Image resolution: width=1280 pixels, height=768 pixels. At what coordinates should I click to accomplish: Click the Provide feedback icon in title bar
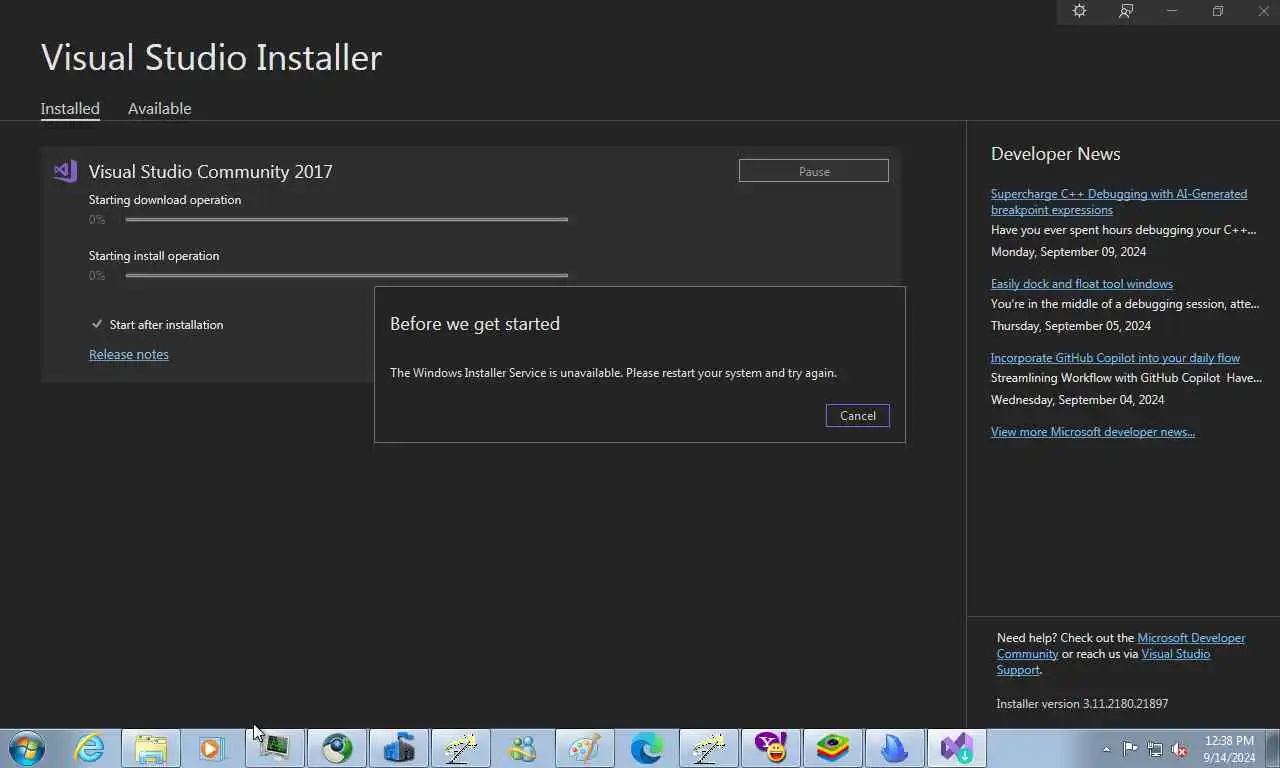click(1126, 11)
